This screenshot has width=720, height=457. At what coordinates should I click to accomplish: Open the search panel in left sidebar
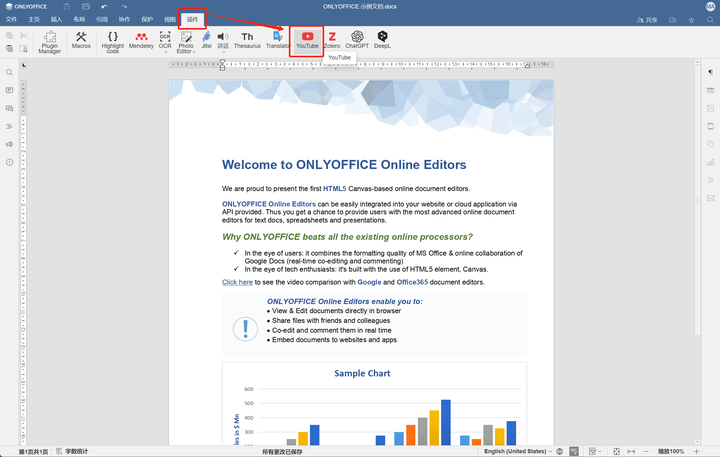click(x=9, y=72)
